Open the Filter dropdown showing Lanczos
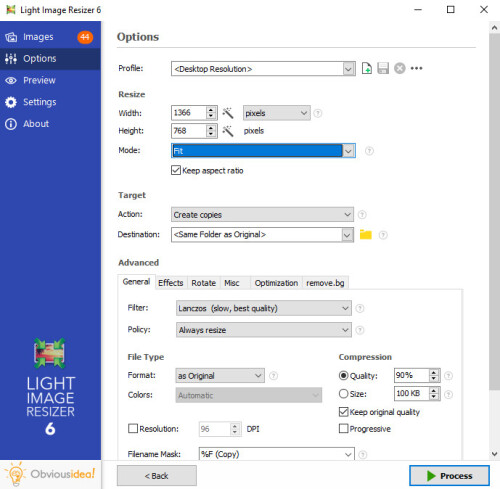 264,308
